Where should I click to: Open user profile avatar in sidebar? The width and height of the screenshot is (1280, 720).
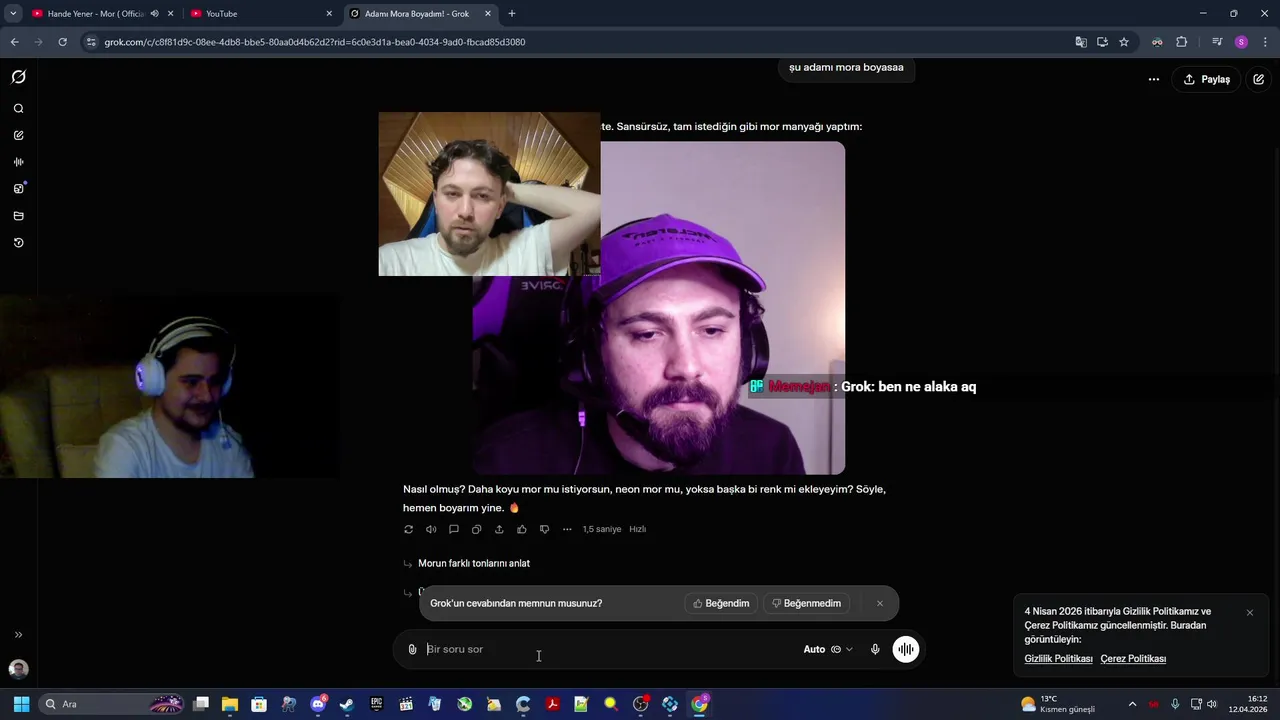[18, 669]
